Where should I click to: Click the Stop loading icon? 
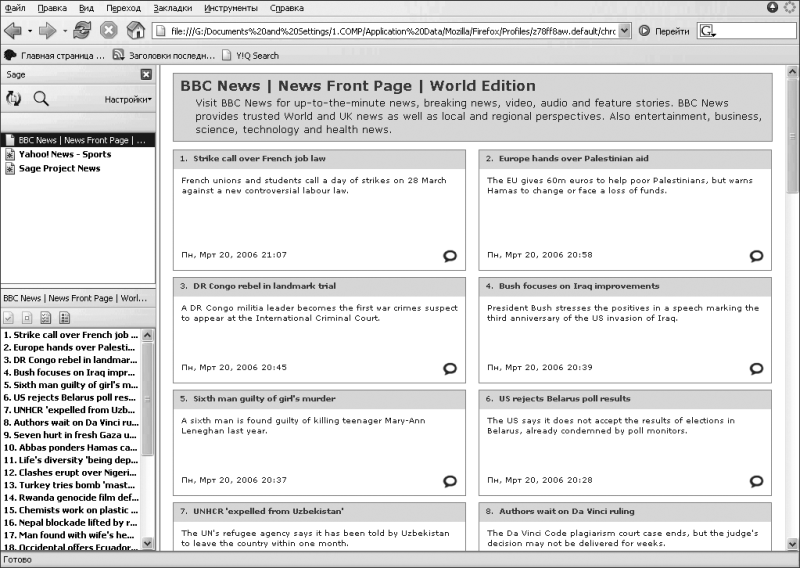click(x=109, y=31)
